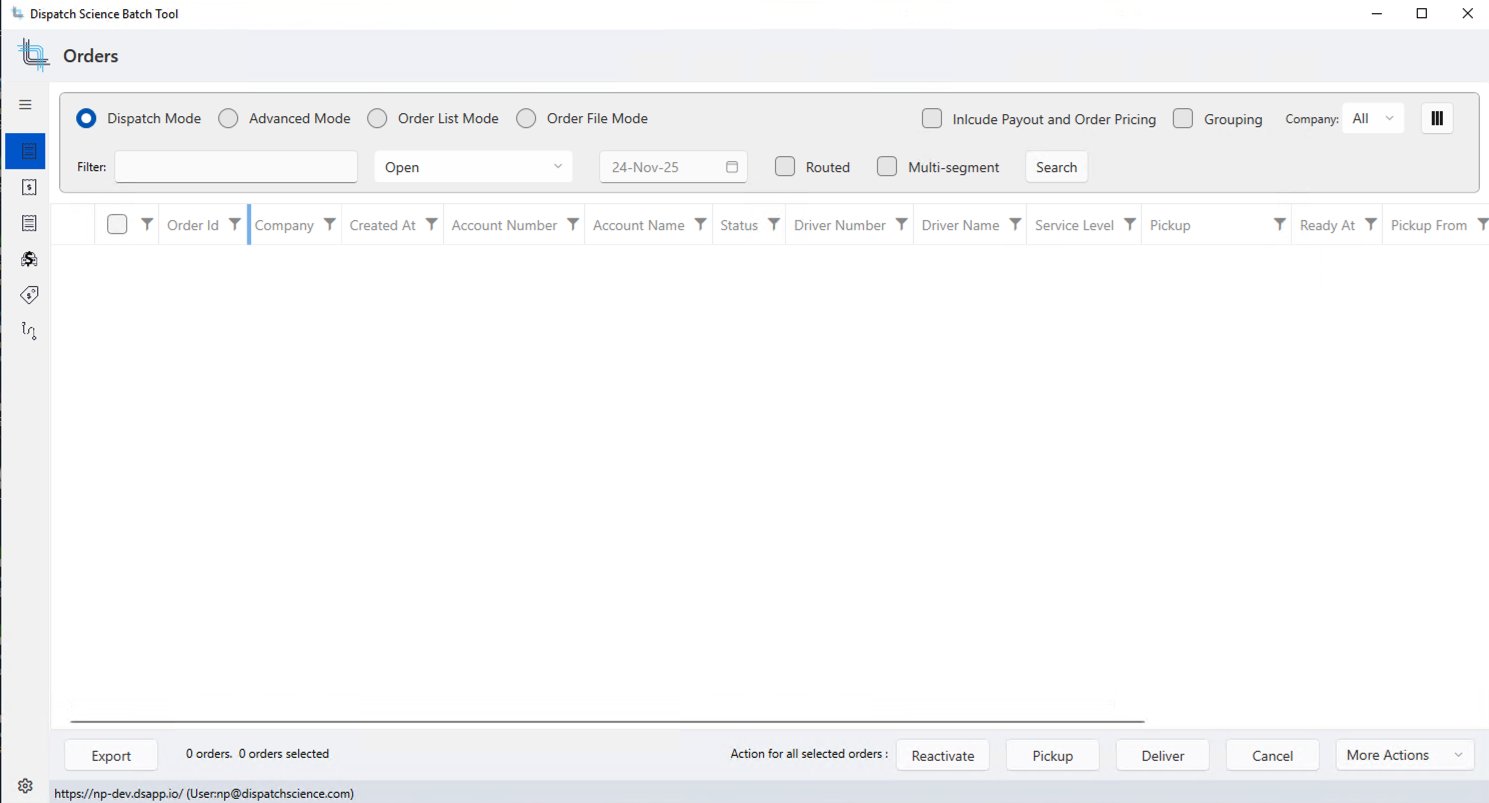1489x803 pixels.
Task: Enable Include Payout and Order Pricing checkbox
Action: pos(932,118)
